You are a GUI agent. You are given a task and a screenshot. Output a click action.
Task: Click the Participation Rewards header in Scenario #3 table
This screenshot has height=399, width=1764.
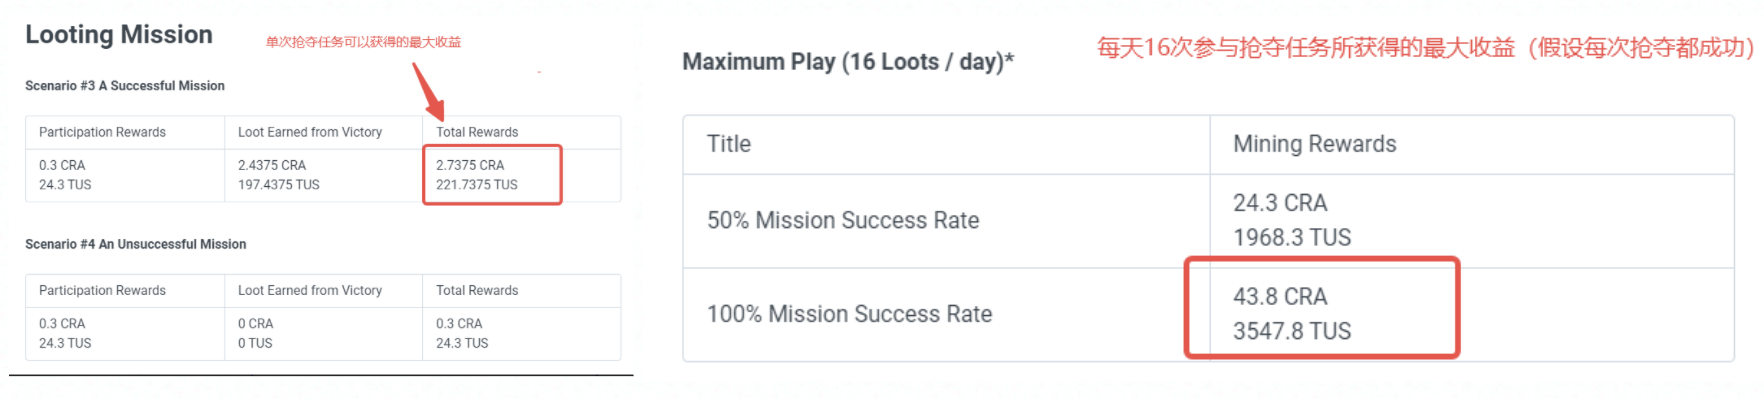pos(102,132)
